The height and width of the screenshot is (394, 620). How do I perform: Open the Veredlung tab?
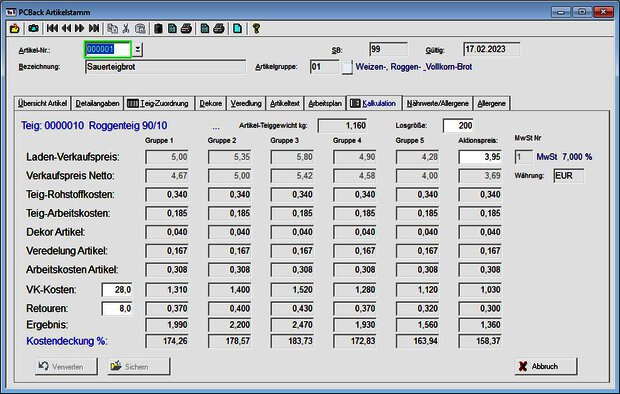(x=246, y=103)
